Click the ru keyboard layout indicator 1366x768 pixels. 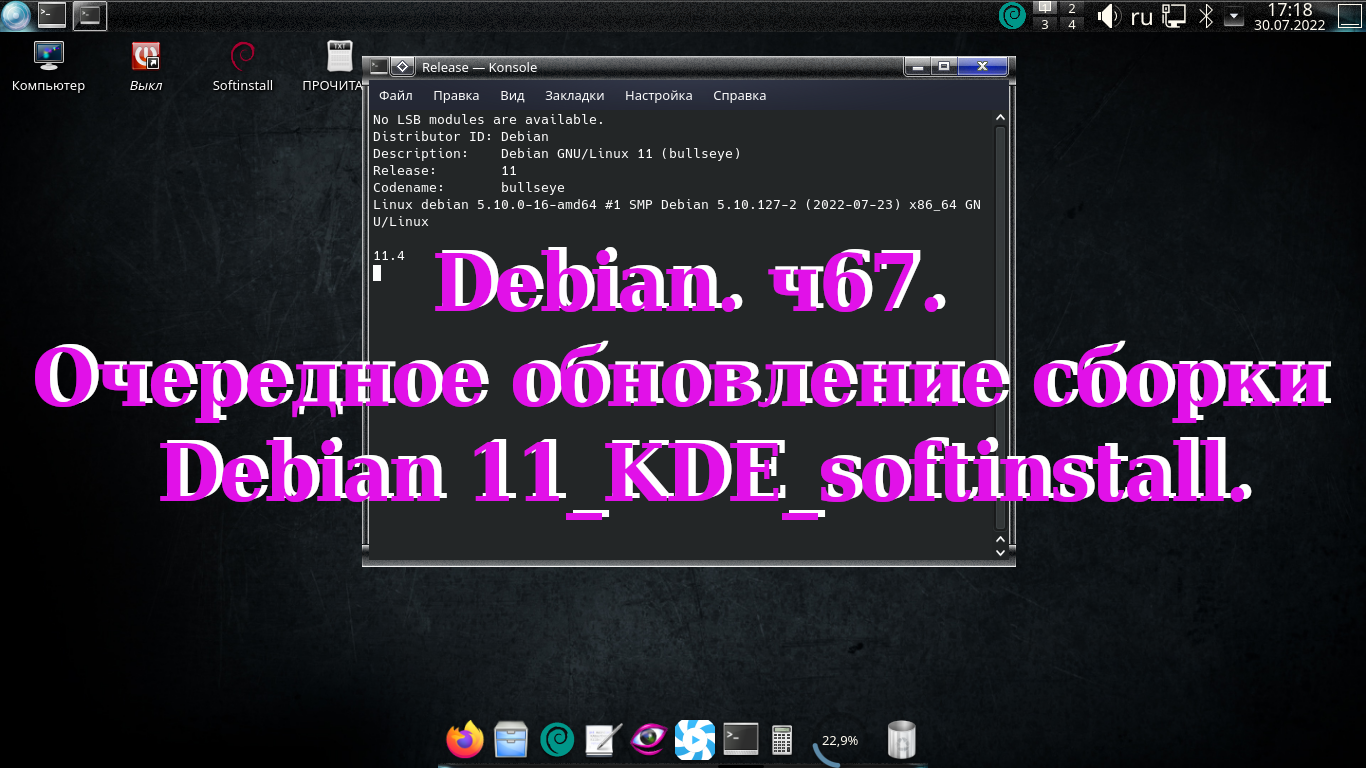(1142, 16)
